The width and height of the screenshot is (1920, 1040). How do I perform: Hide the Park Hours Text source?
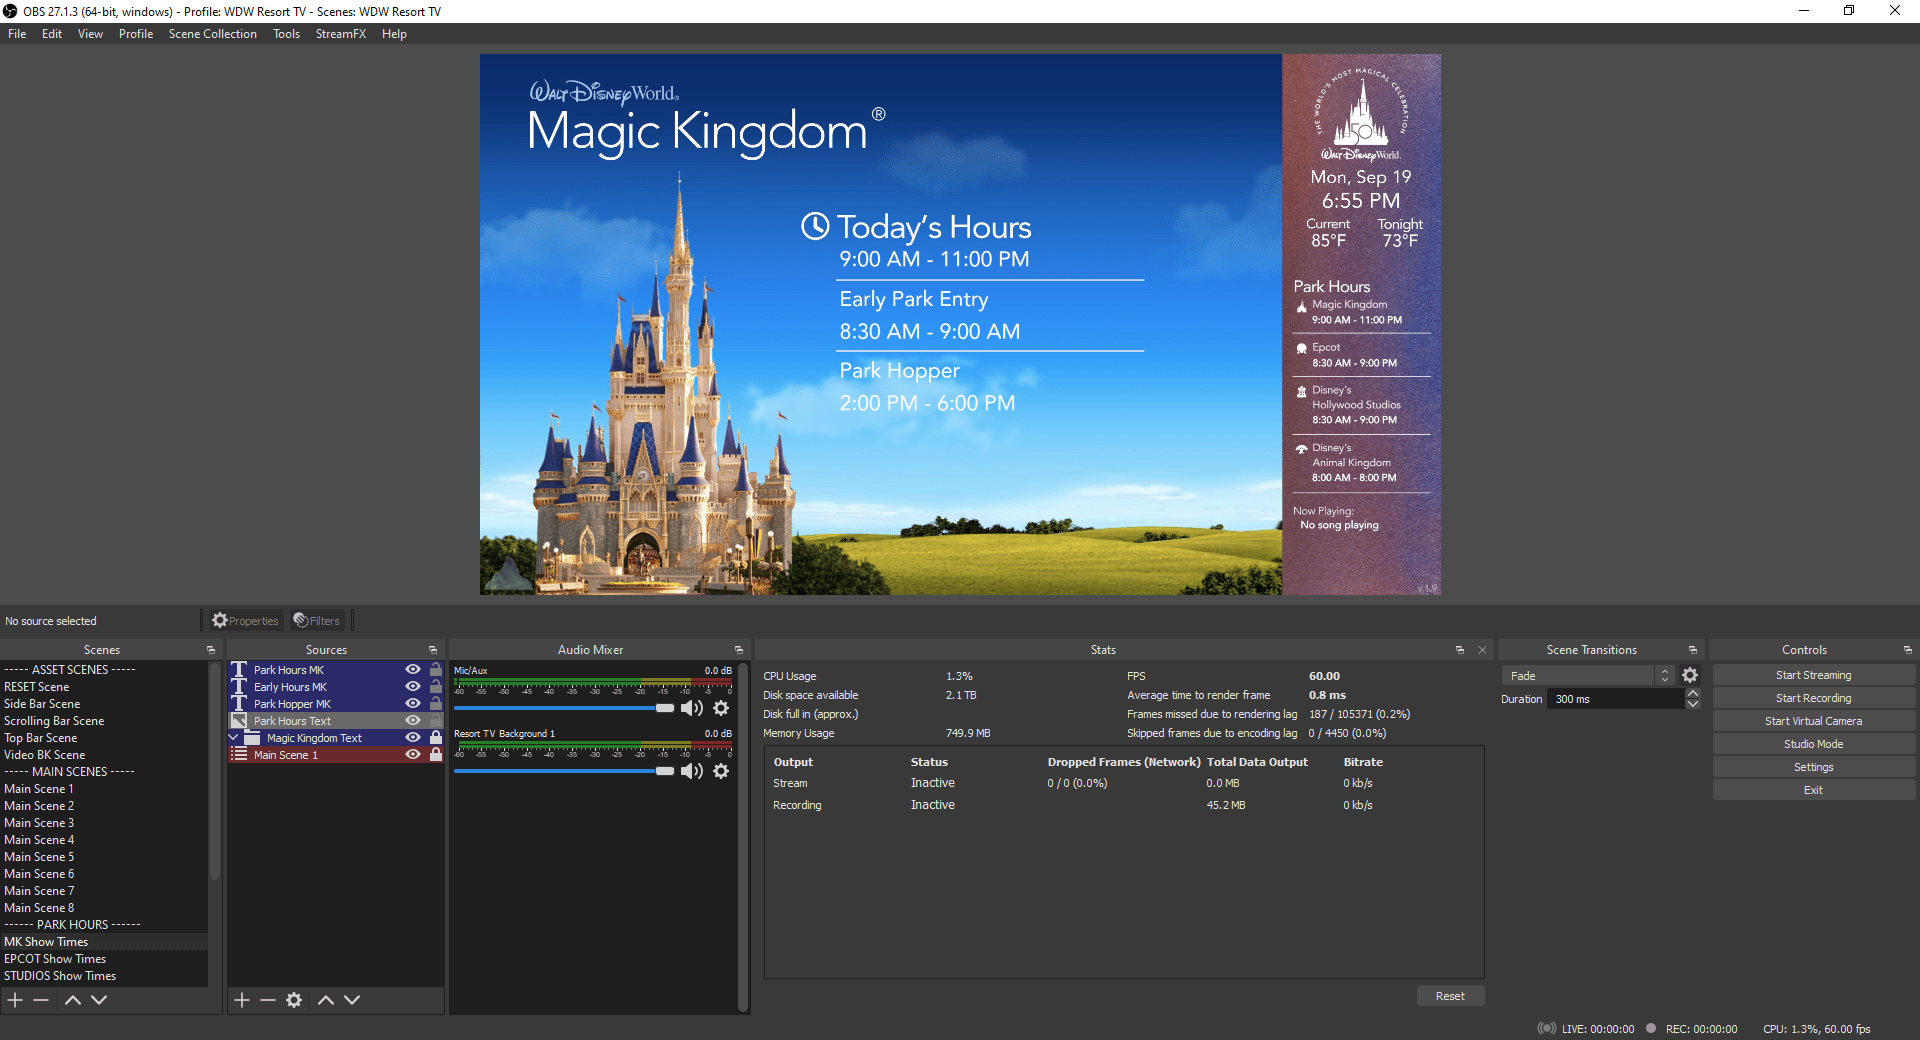pos(412,721)
